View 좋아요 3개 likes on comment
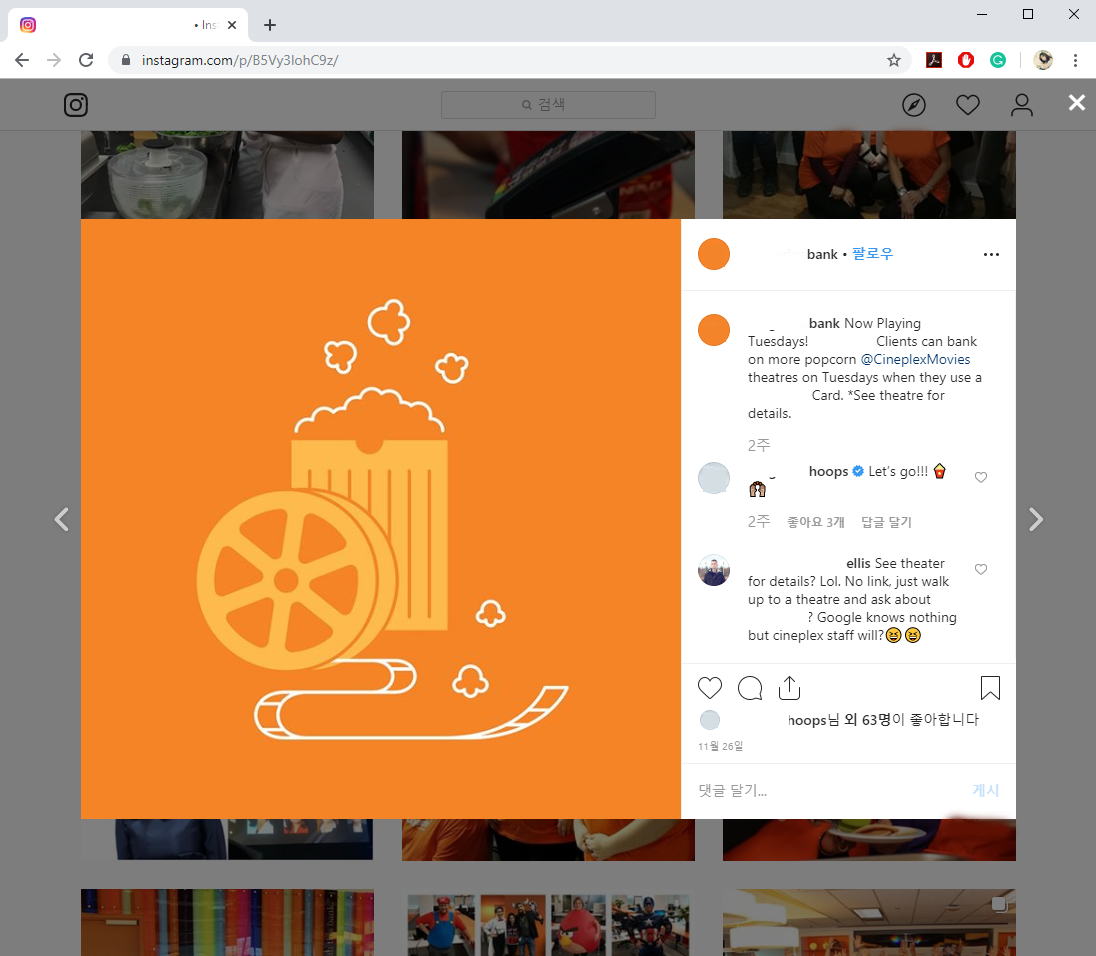The image size is (1096, 956). pos(816,522)
